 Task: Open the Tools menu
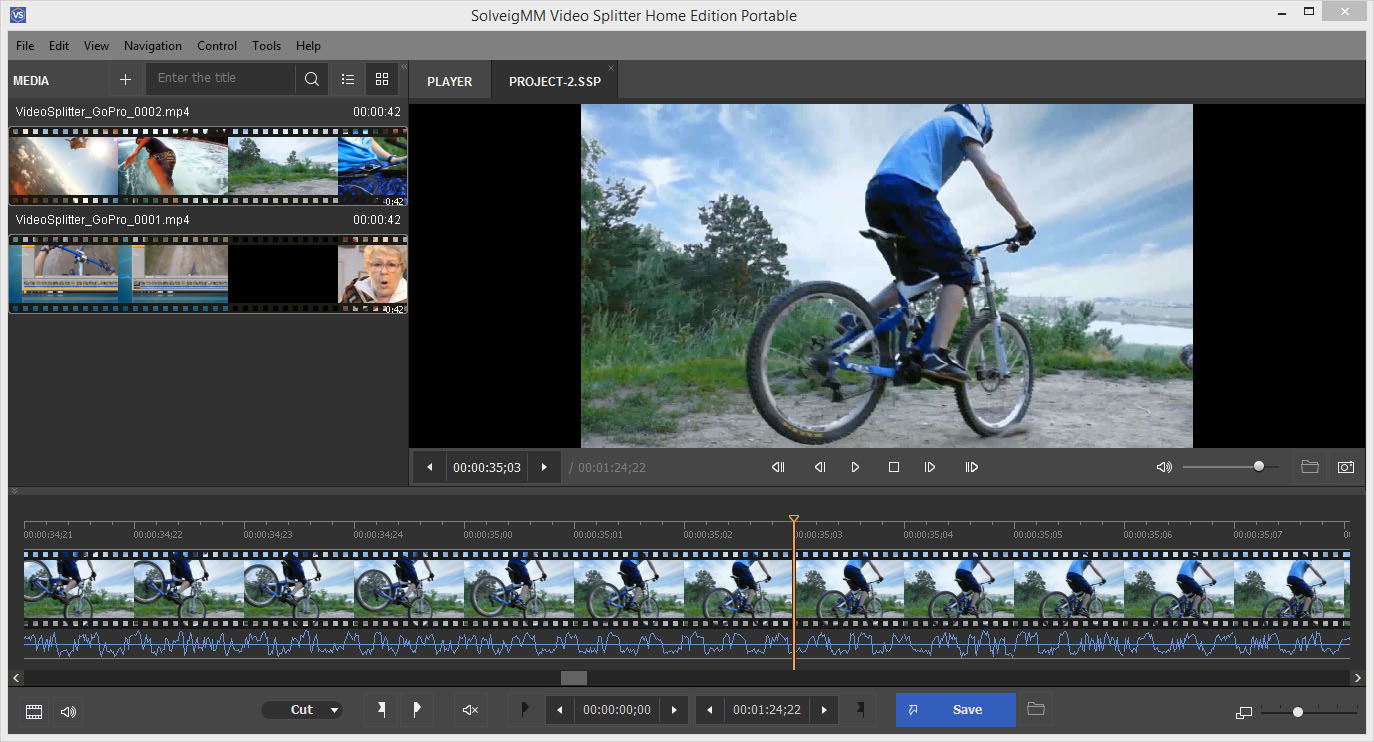(x=266, y=46)
